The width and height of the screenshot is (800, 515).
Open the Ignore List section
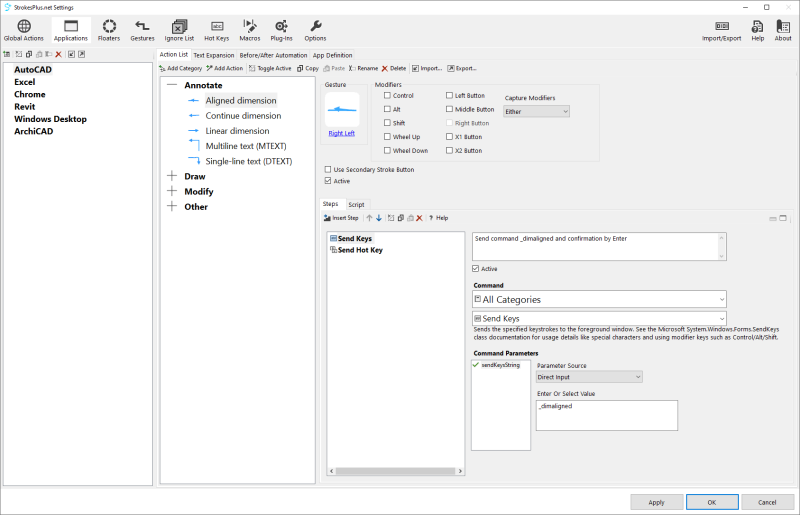[180, 30]
